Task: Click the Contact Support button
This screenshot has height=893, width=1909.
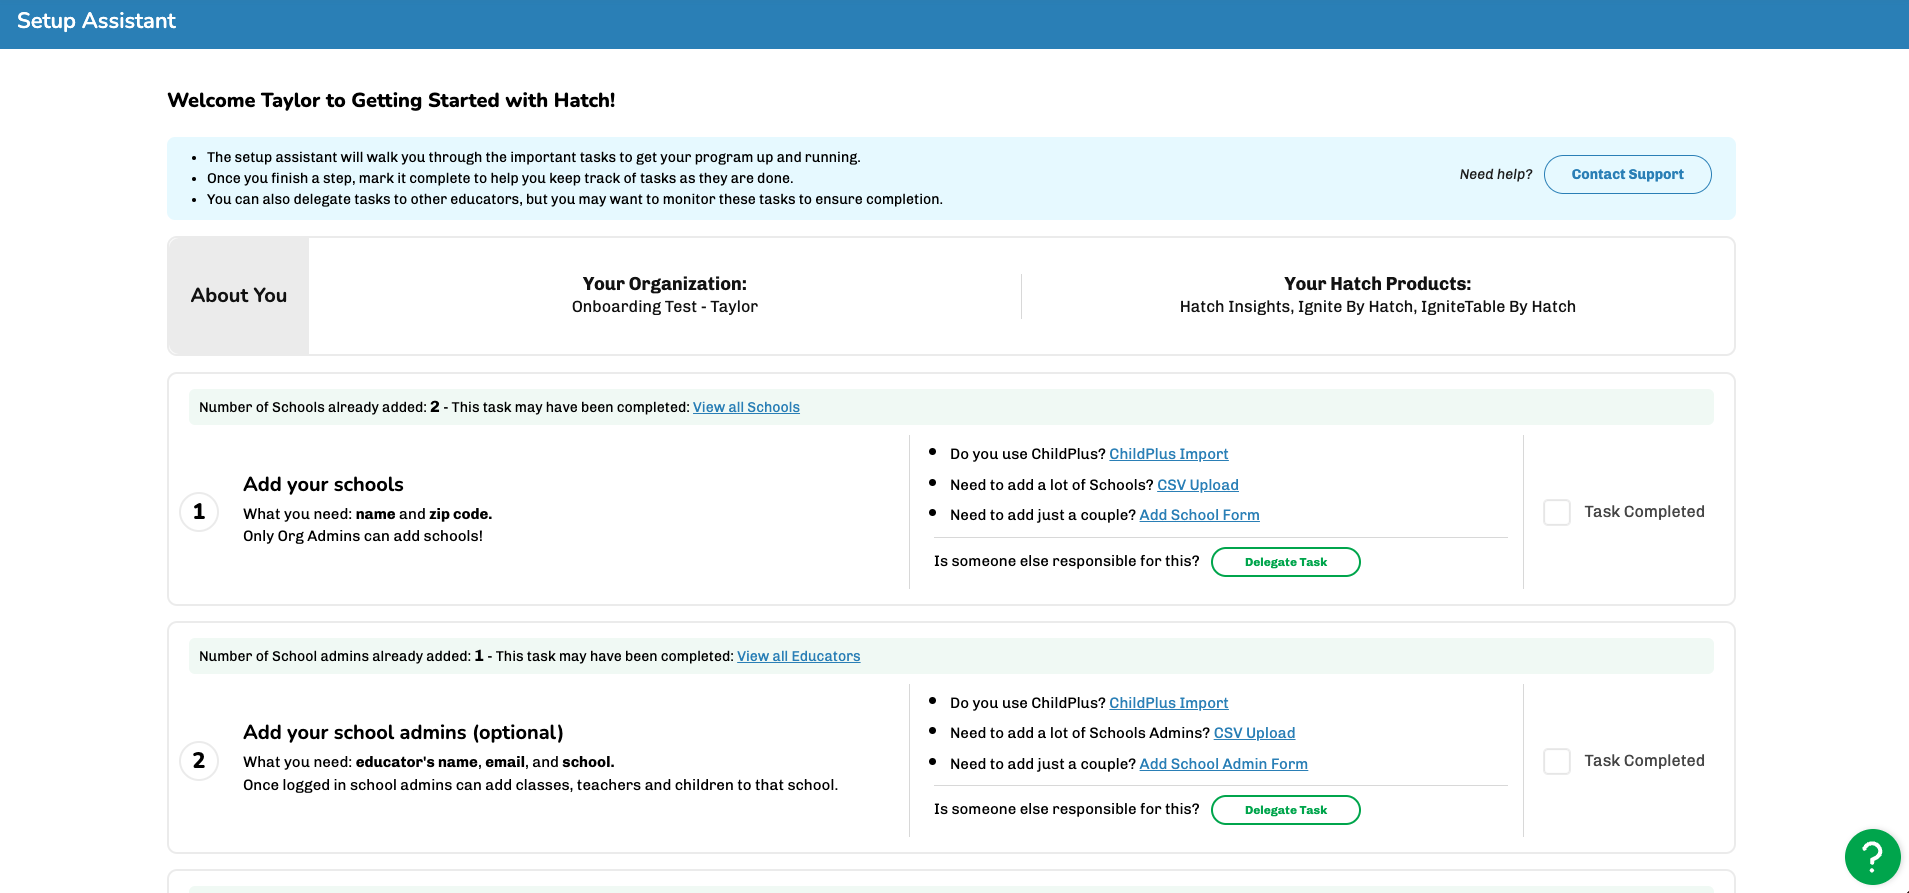Action: (1627, 174)
